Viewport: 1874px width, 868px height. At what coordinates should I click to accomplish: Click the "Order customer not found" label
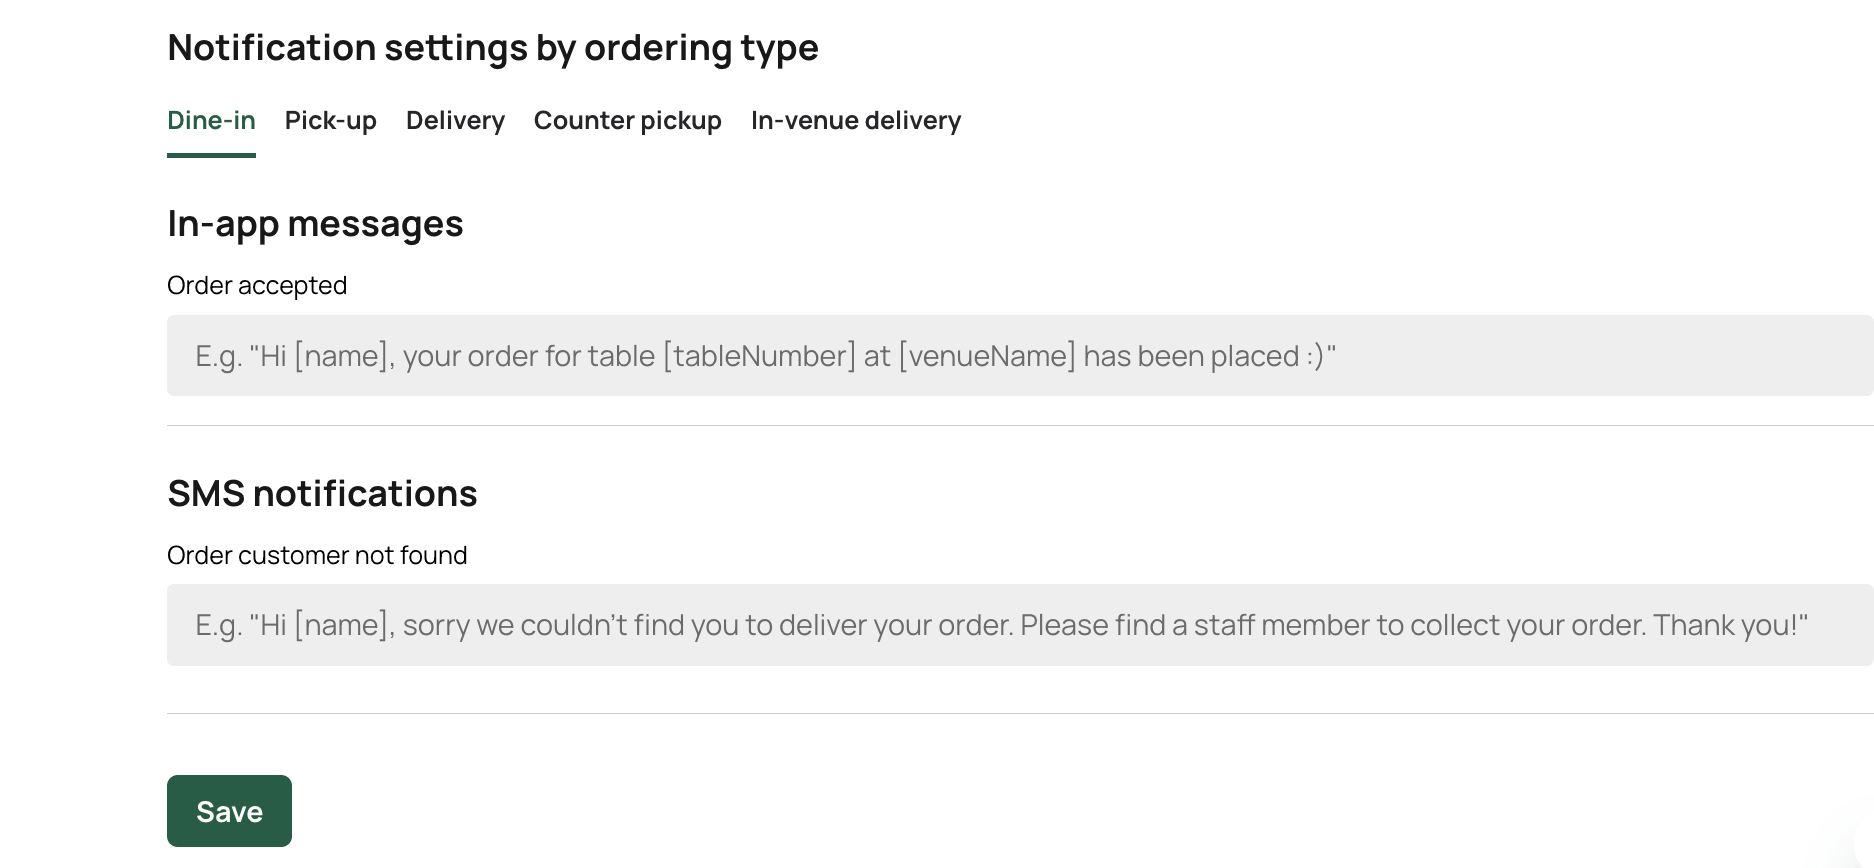(317, 556)
